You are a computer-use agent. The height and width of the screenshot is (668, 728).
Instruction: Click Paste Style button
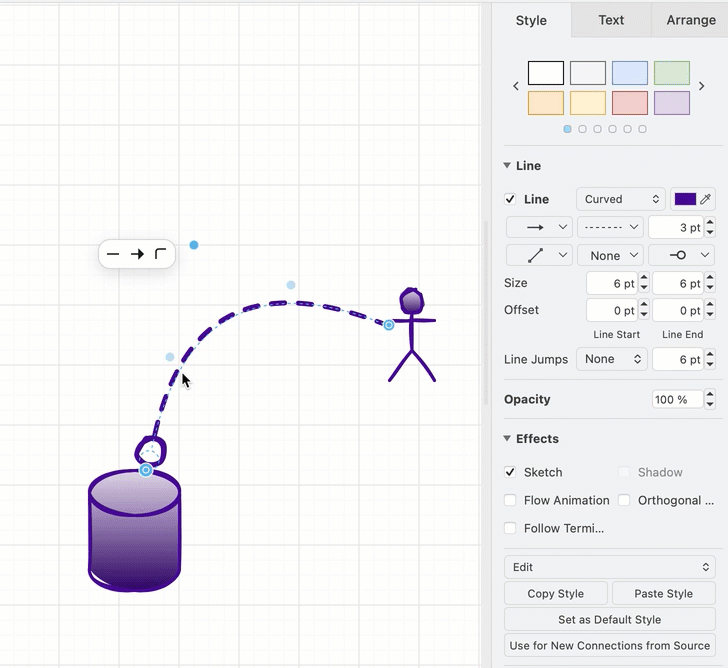(663, 593)
